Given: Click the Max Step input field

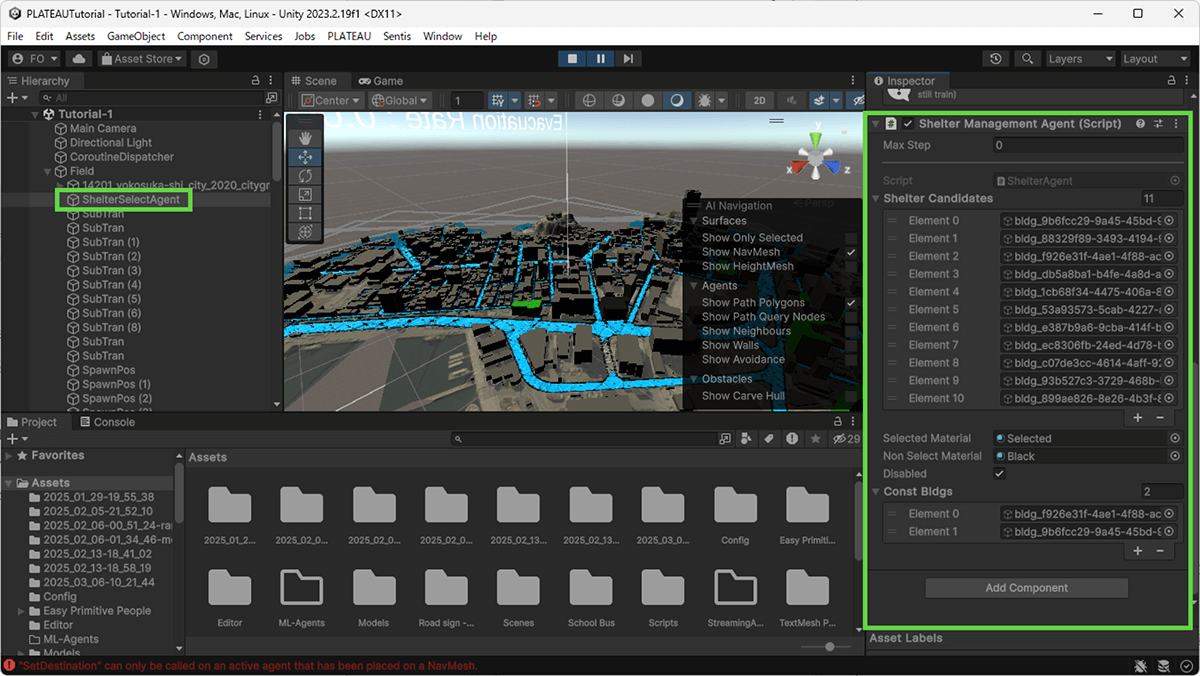Looking at the screenshot, I should 1088,145.
